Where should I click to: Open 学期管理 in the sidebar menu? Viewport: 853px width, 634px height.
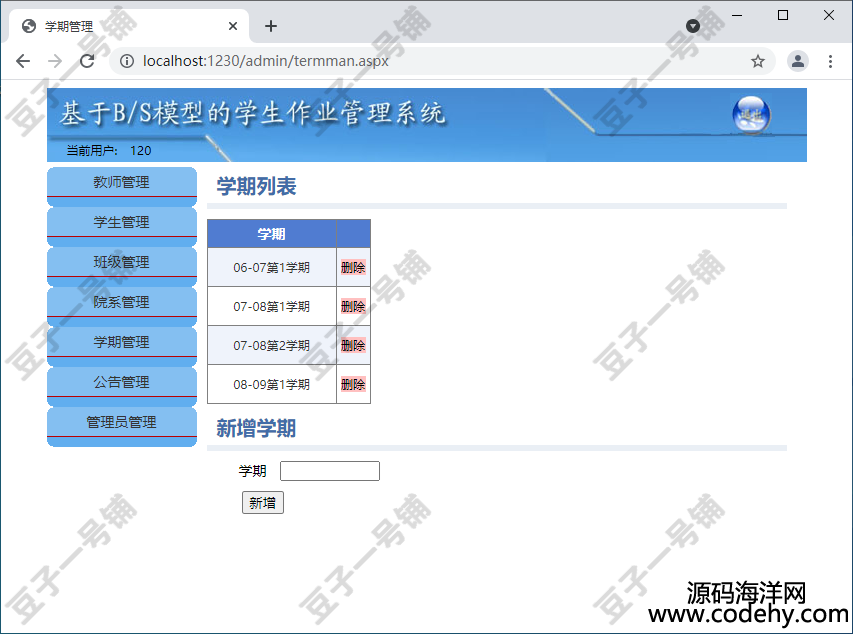pos(122,342)
